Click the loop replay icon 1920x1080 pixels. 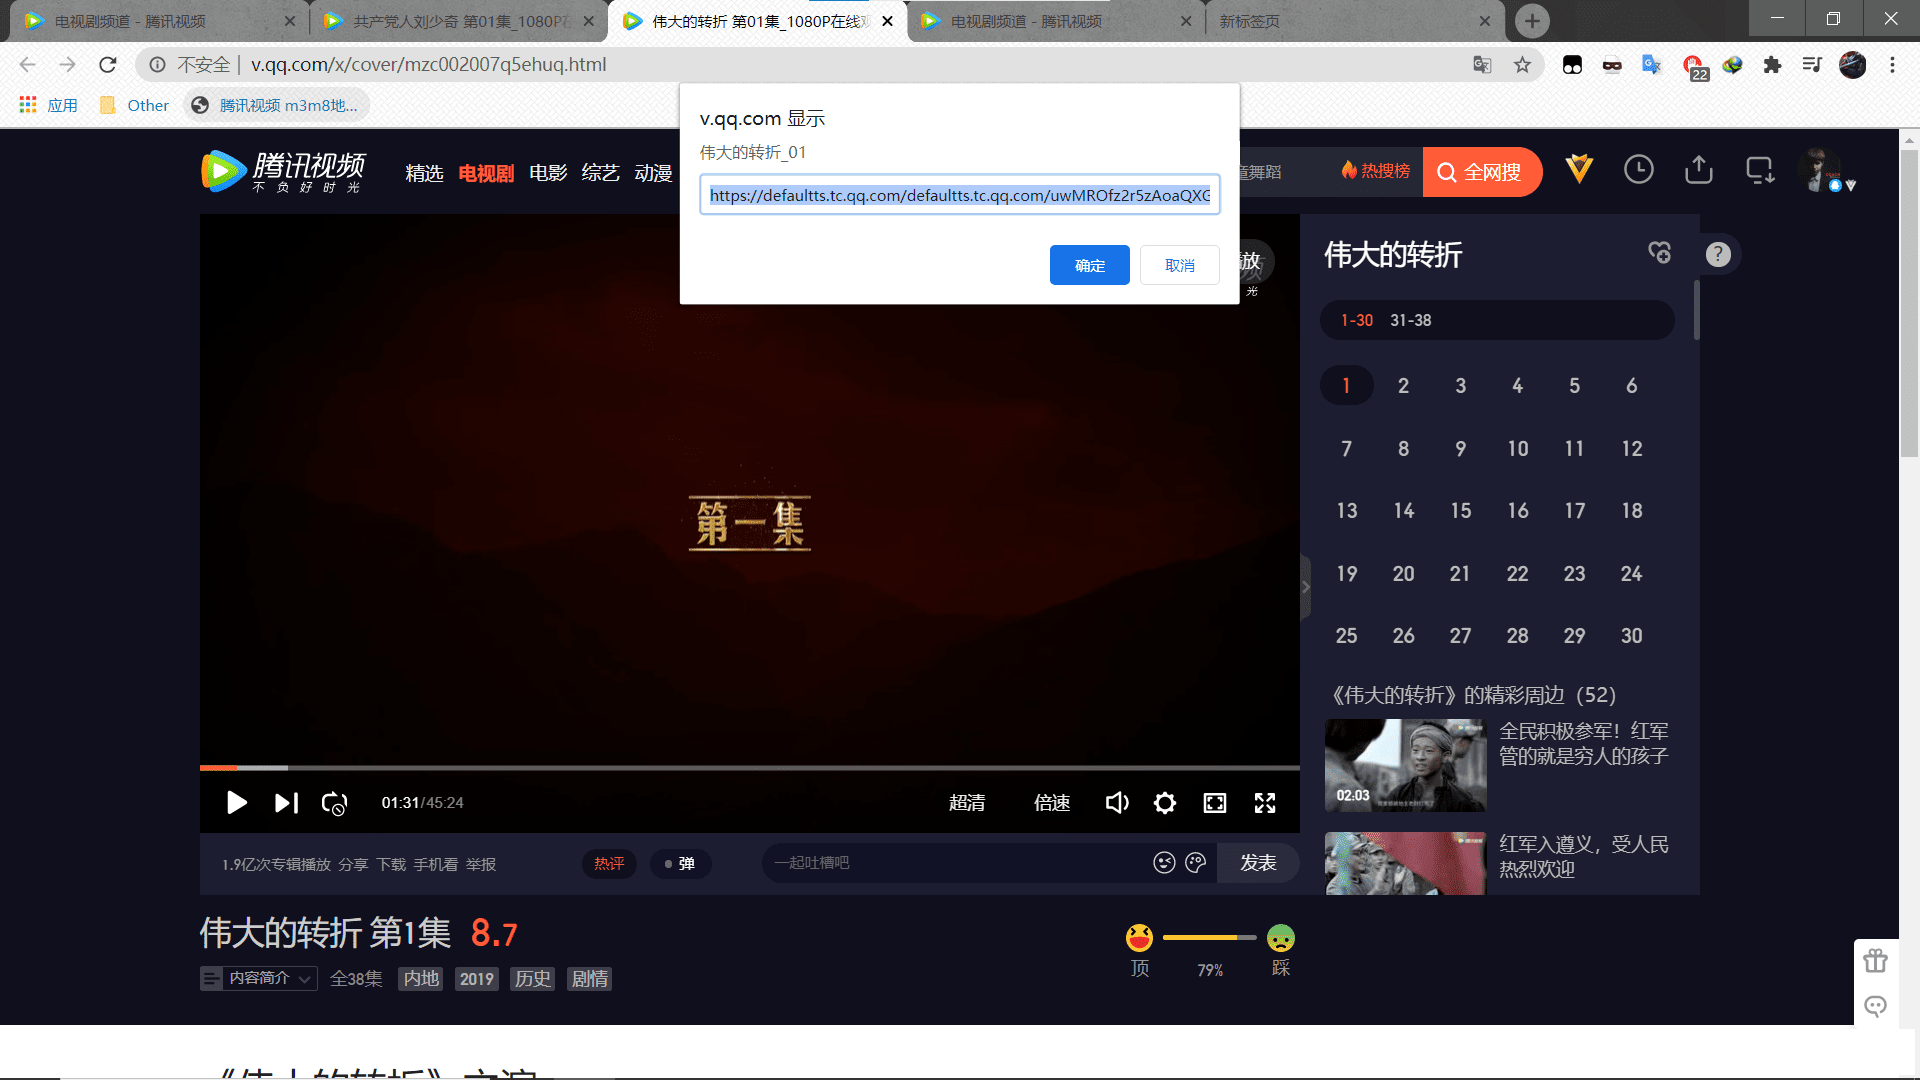tap(334, 803)
